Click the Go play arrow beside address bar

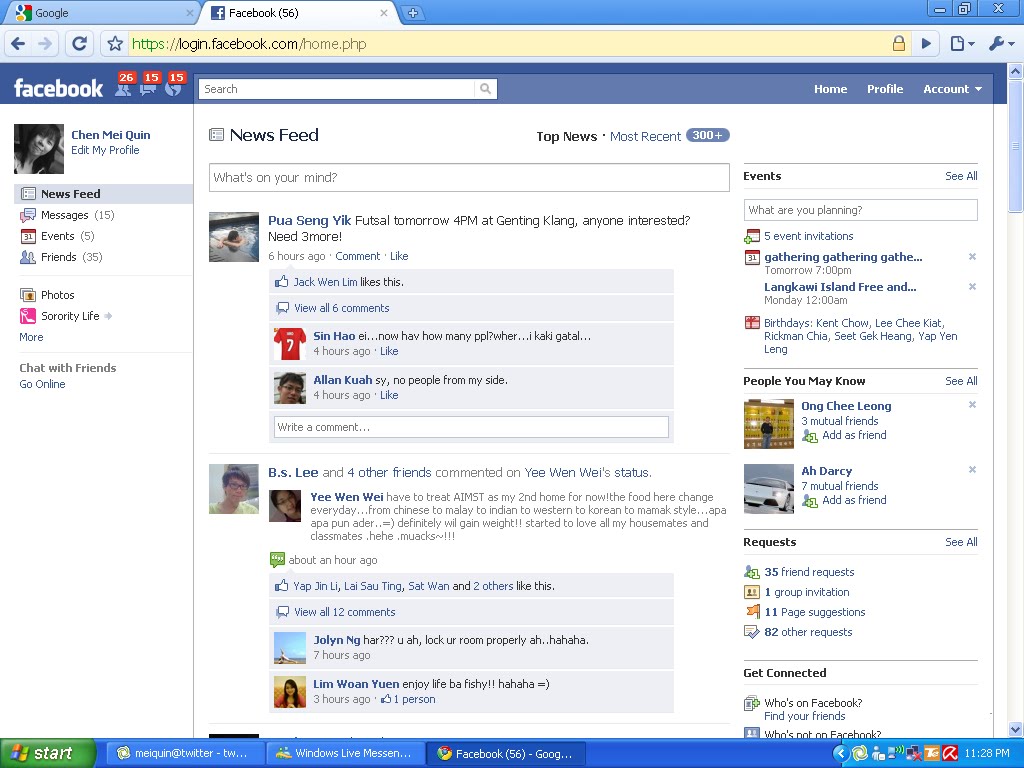[926, 44]
